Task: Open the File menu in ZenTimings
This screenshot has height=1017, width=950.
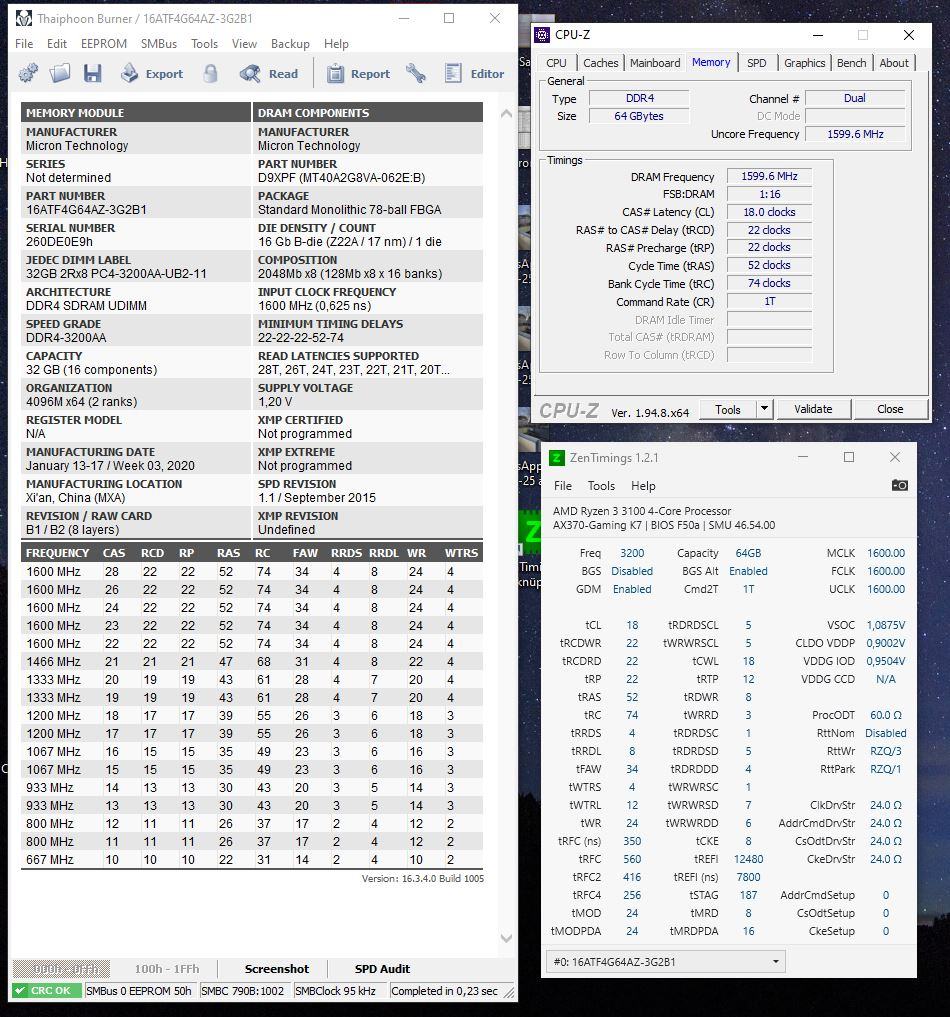Action: (563, 486)
